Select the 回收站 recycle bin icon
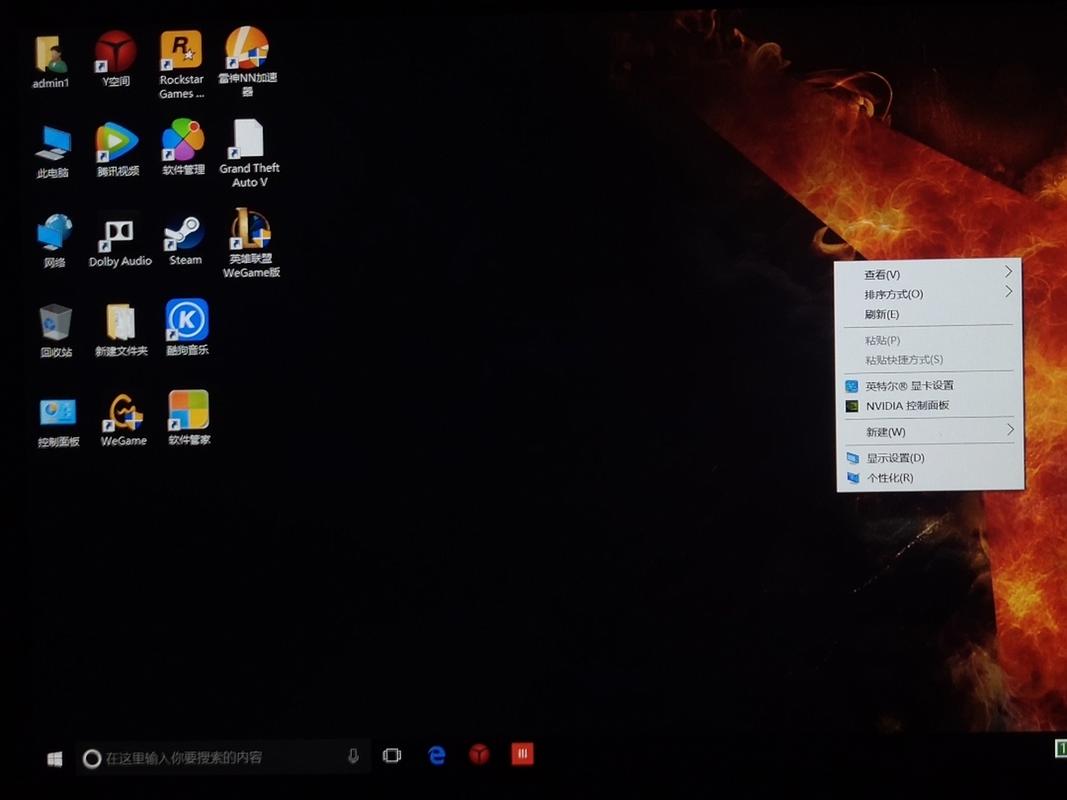1067x800 pixels. click(x=56, y=323)
